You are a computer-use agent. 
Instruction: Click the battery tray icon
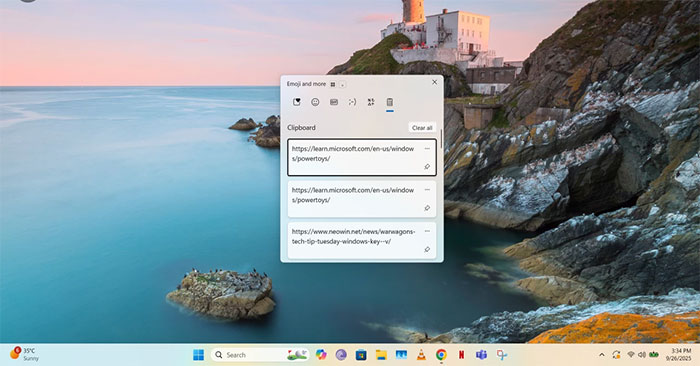point(654,354)
